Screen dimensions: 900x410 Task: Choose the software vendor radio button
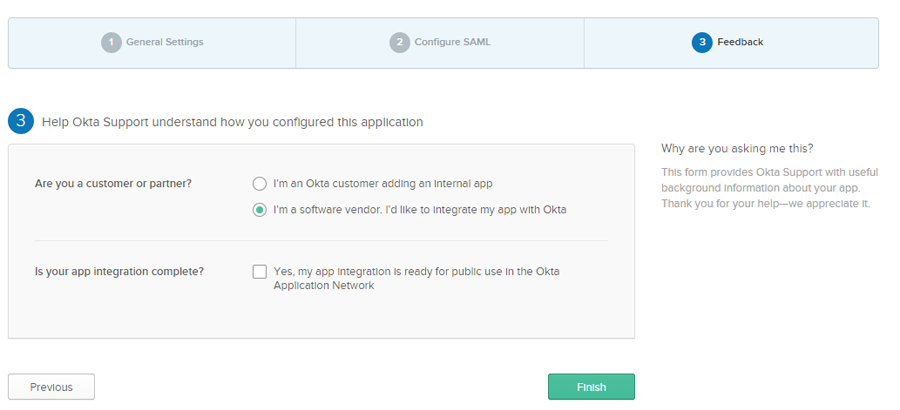coord(260,210)
